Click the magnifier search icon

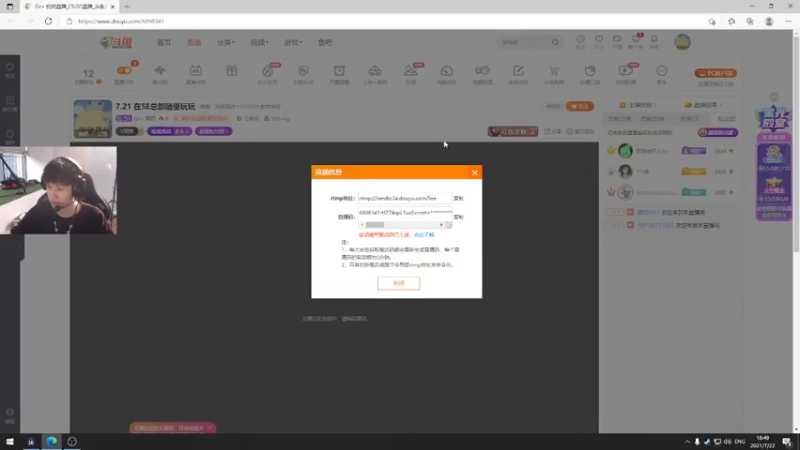[x=555, y=42]
